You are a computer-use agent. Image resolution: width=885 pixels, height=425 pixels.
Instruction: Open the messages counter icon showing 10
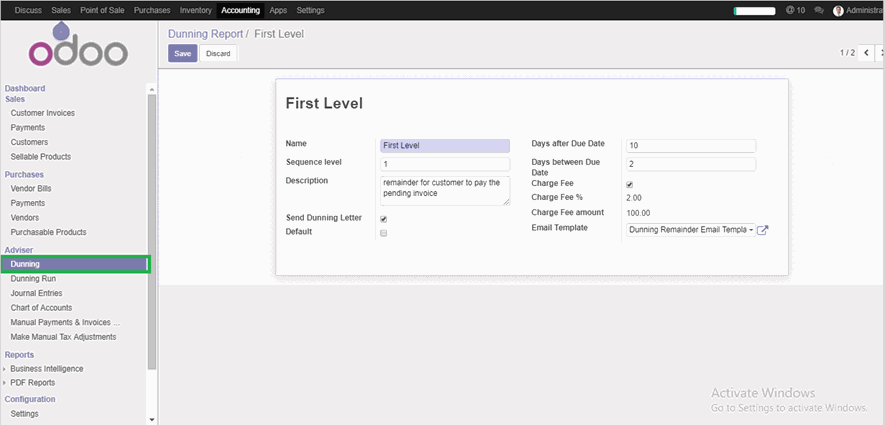click(795, 10)
